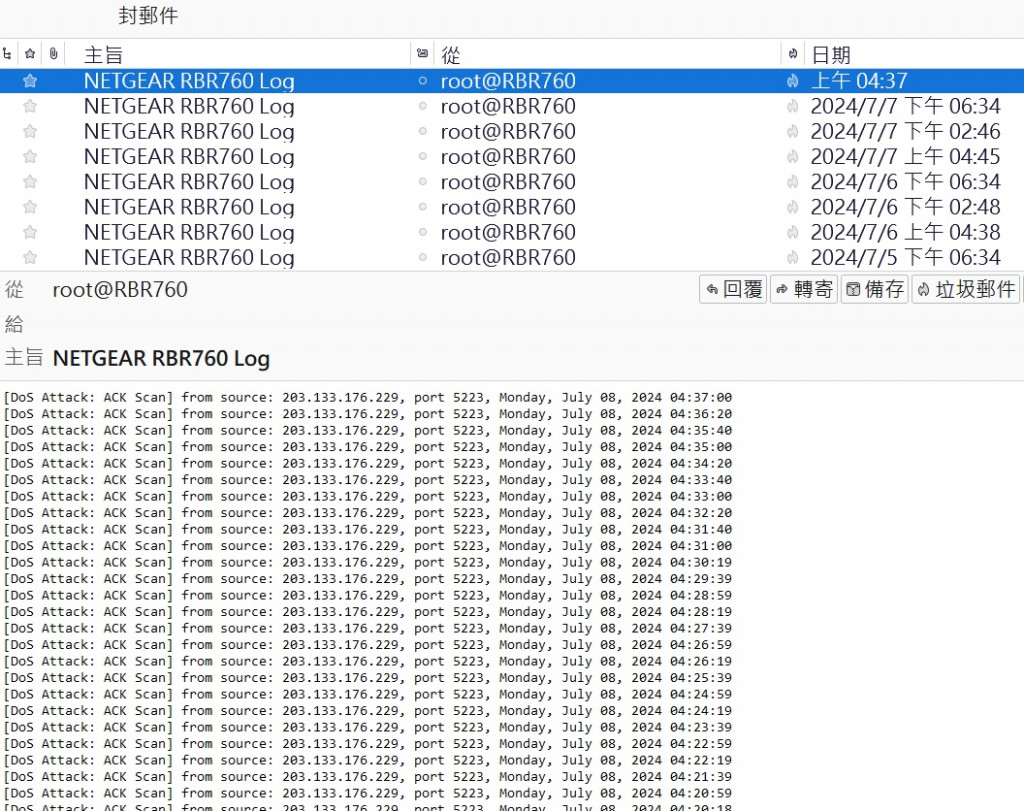Toggle read dot on 2024/7/6 上午 04:38 message
The image size is (1024, 811).
423,232
